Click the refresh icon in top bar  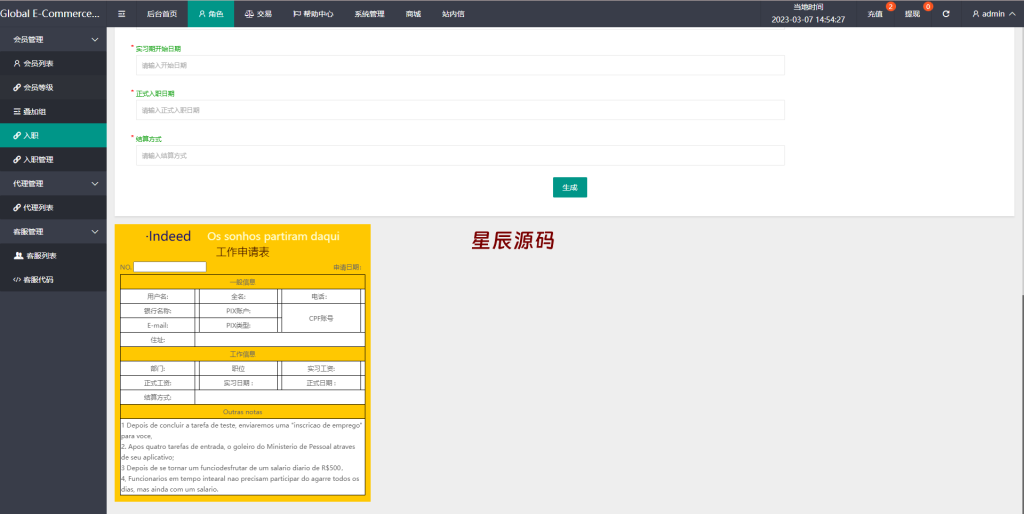tap(946, 14)
